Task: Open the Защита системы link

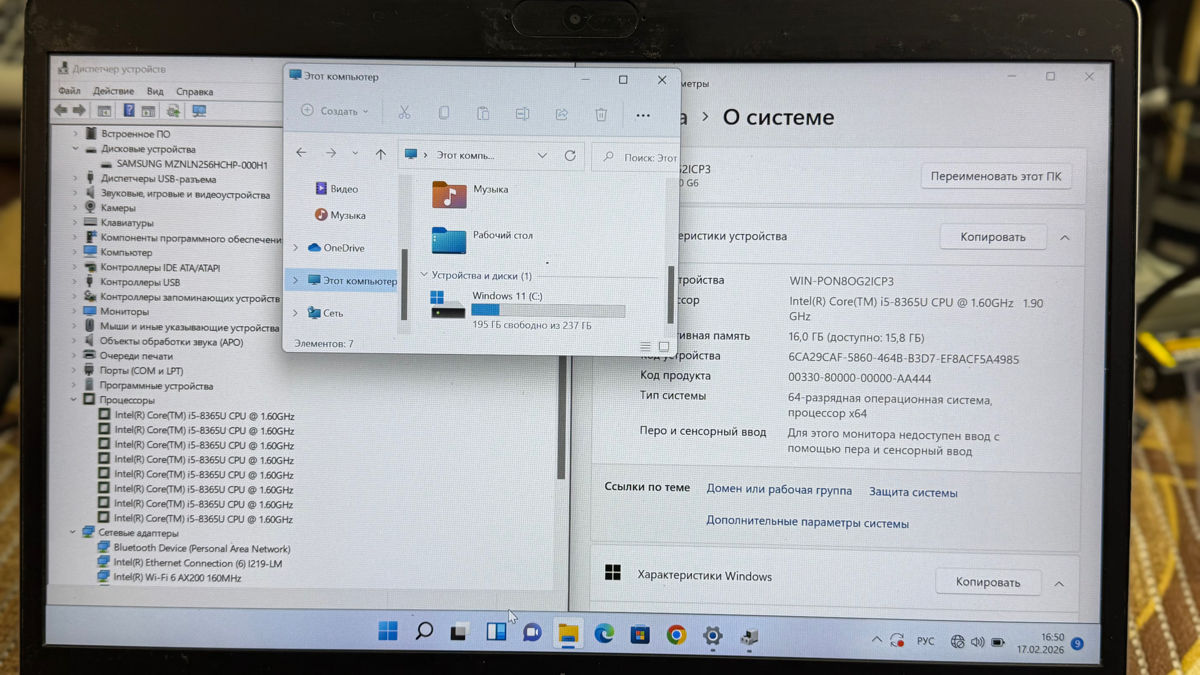Action: coord(912,492)
